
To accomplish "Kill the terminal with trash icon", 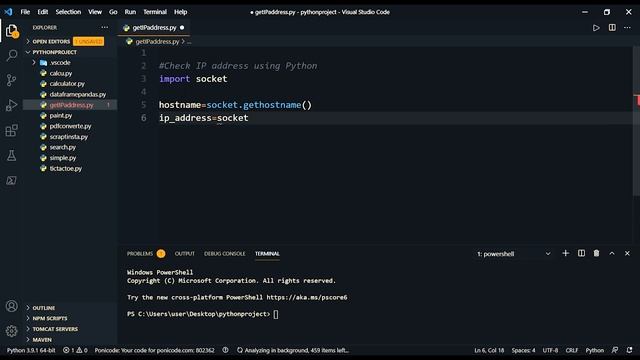I will coord(596,253).
